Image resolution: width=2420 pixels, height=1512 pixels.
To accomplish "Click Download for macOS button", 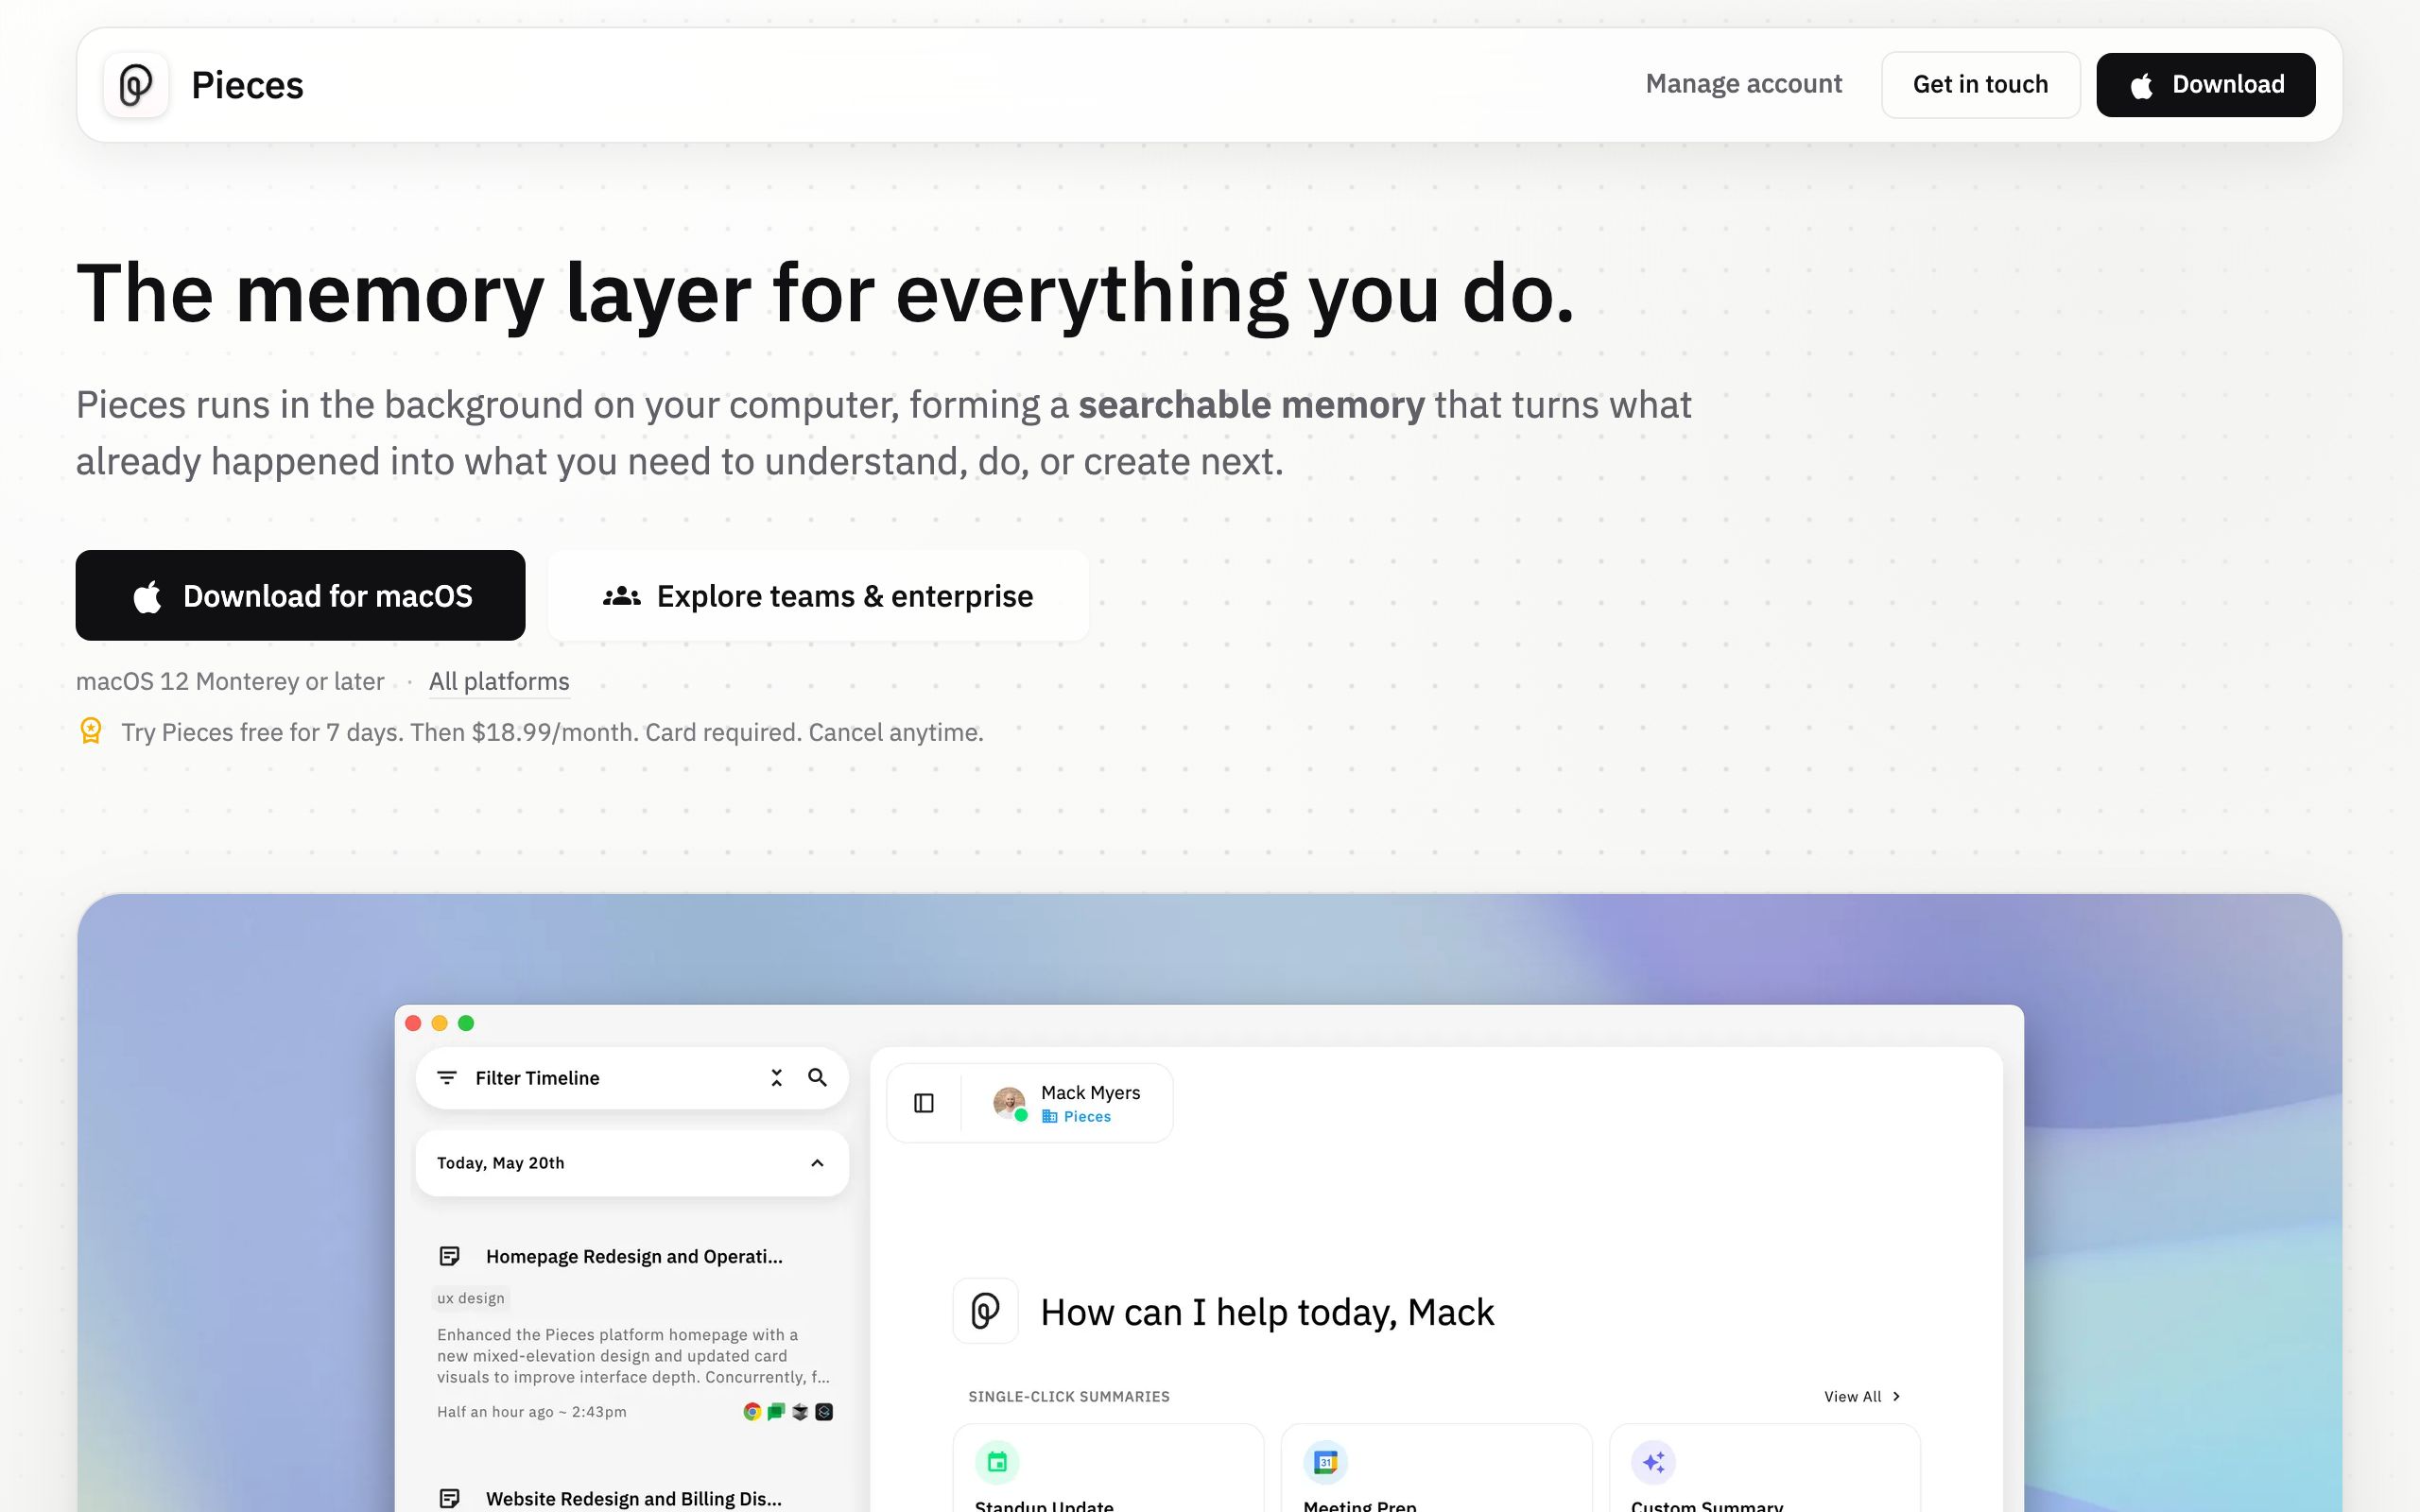I will [x=300, y=595].
